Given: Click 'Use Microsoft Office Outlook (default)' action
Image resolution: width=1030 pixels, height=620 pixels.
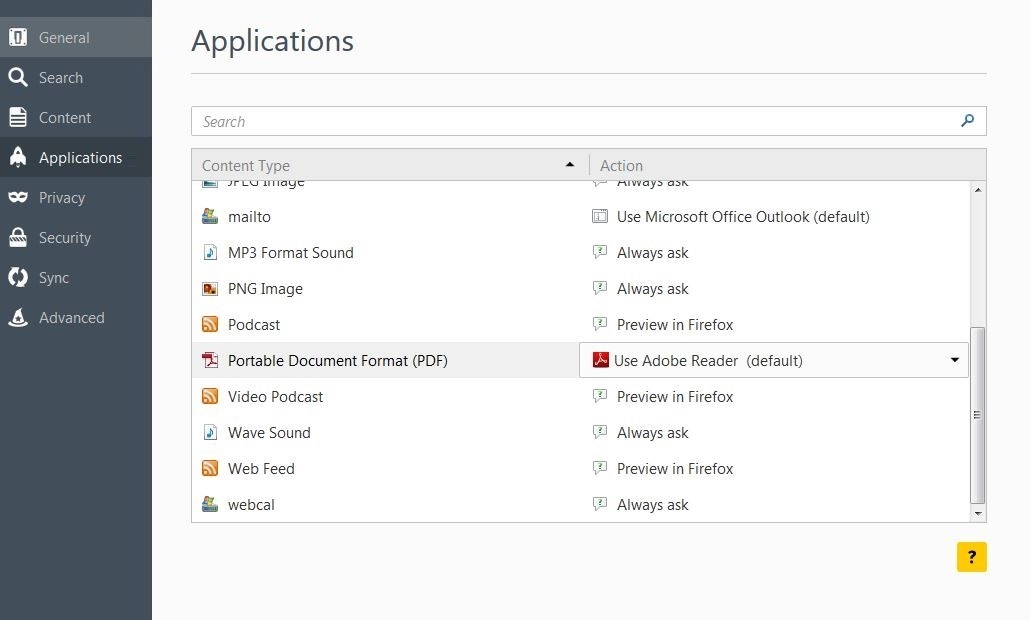Looking at the screenshot, I should 743,217.
